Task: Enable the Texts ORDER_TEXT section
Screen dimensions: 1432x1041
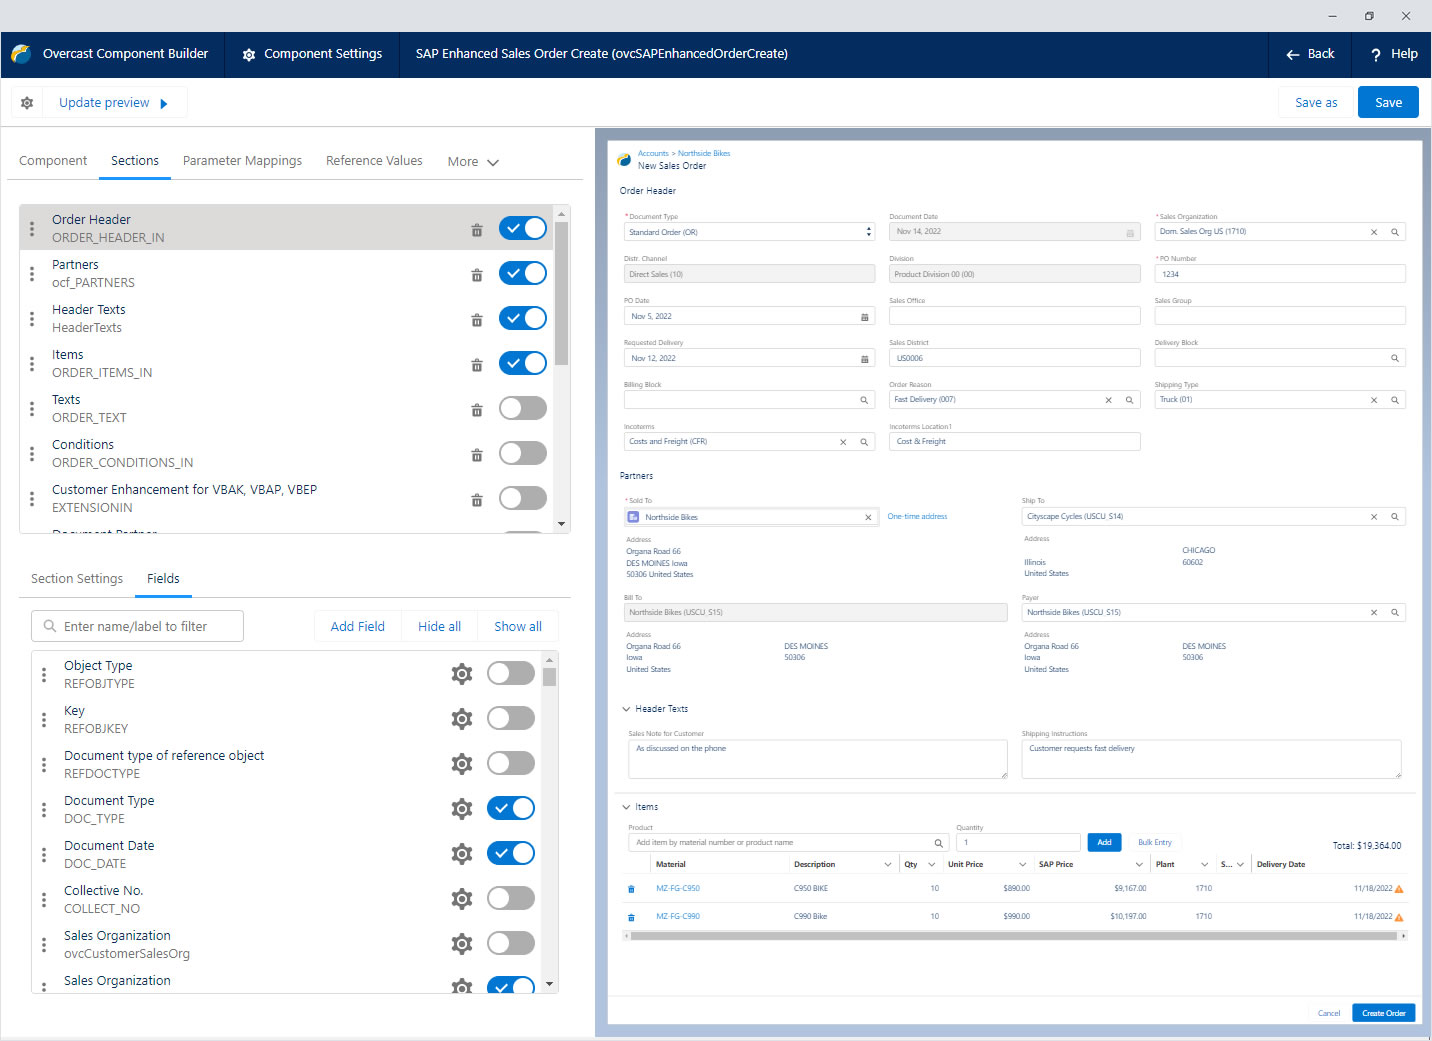Action: pyautogui.click(x=523, y=408)
